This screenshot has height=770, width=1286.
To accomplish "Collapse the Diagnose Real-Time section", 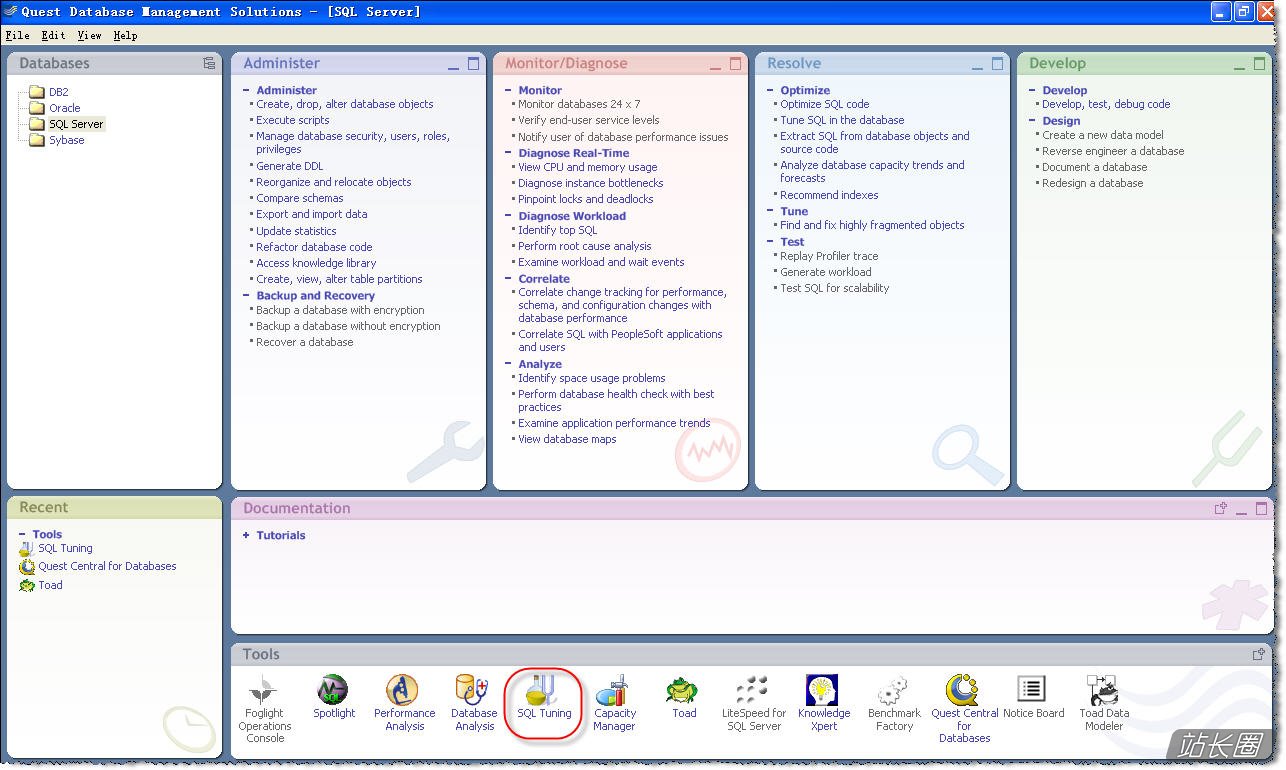I will (x=508, y=153).
